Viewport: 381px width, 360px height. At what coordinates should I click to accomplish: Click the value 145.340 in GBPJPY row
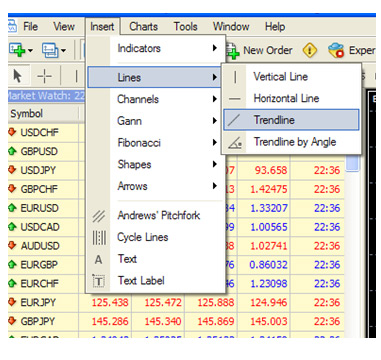pos(163,322)
